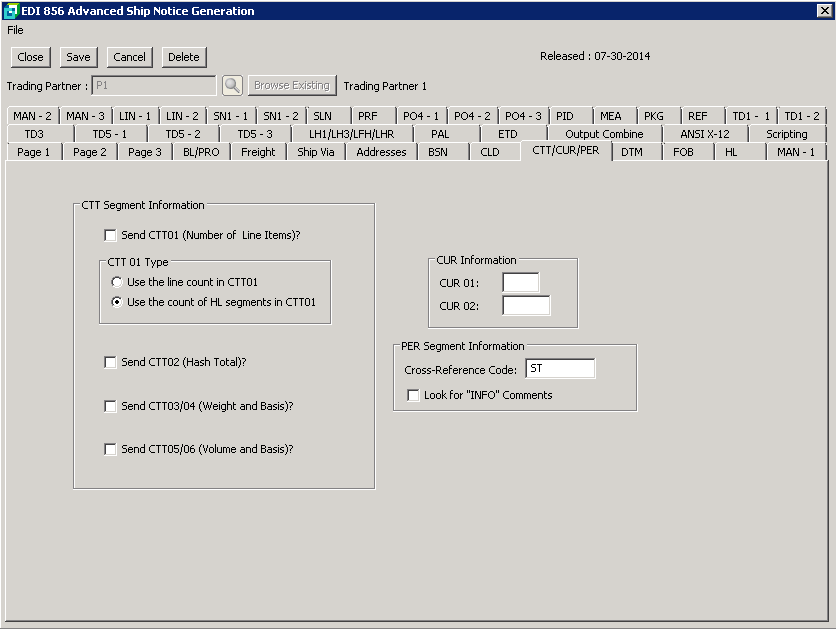Click the magnifier search icon beside Trading Partner
The image size is (836, 629).
tap(232, 86)
